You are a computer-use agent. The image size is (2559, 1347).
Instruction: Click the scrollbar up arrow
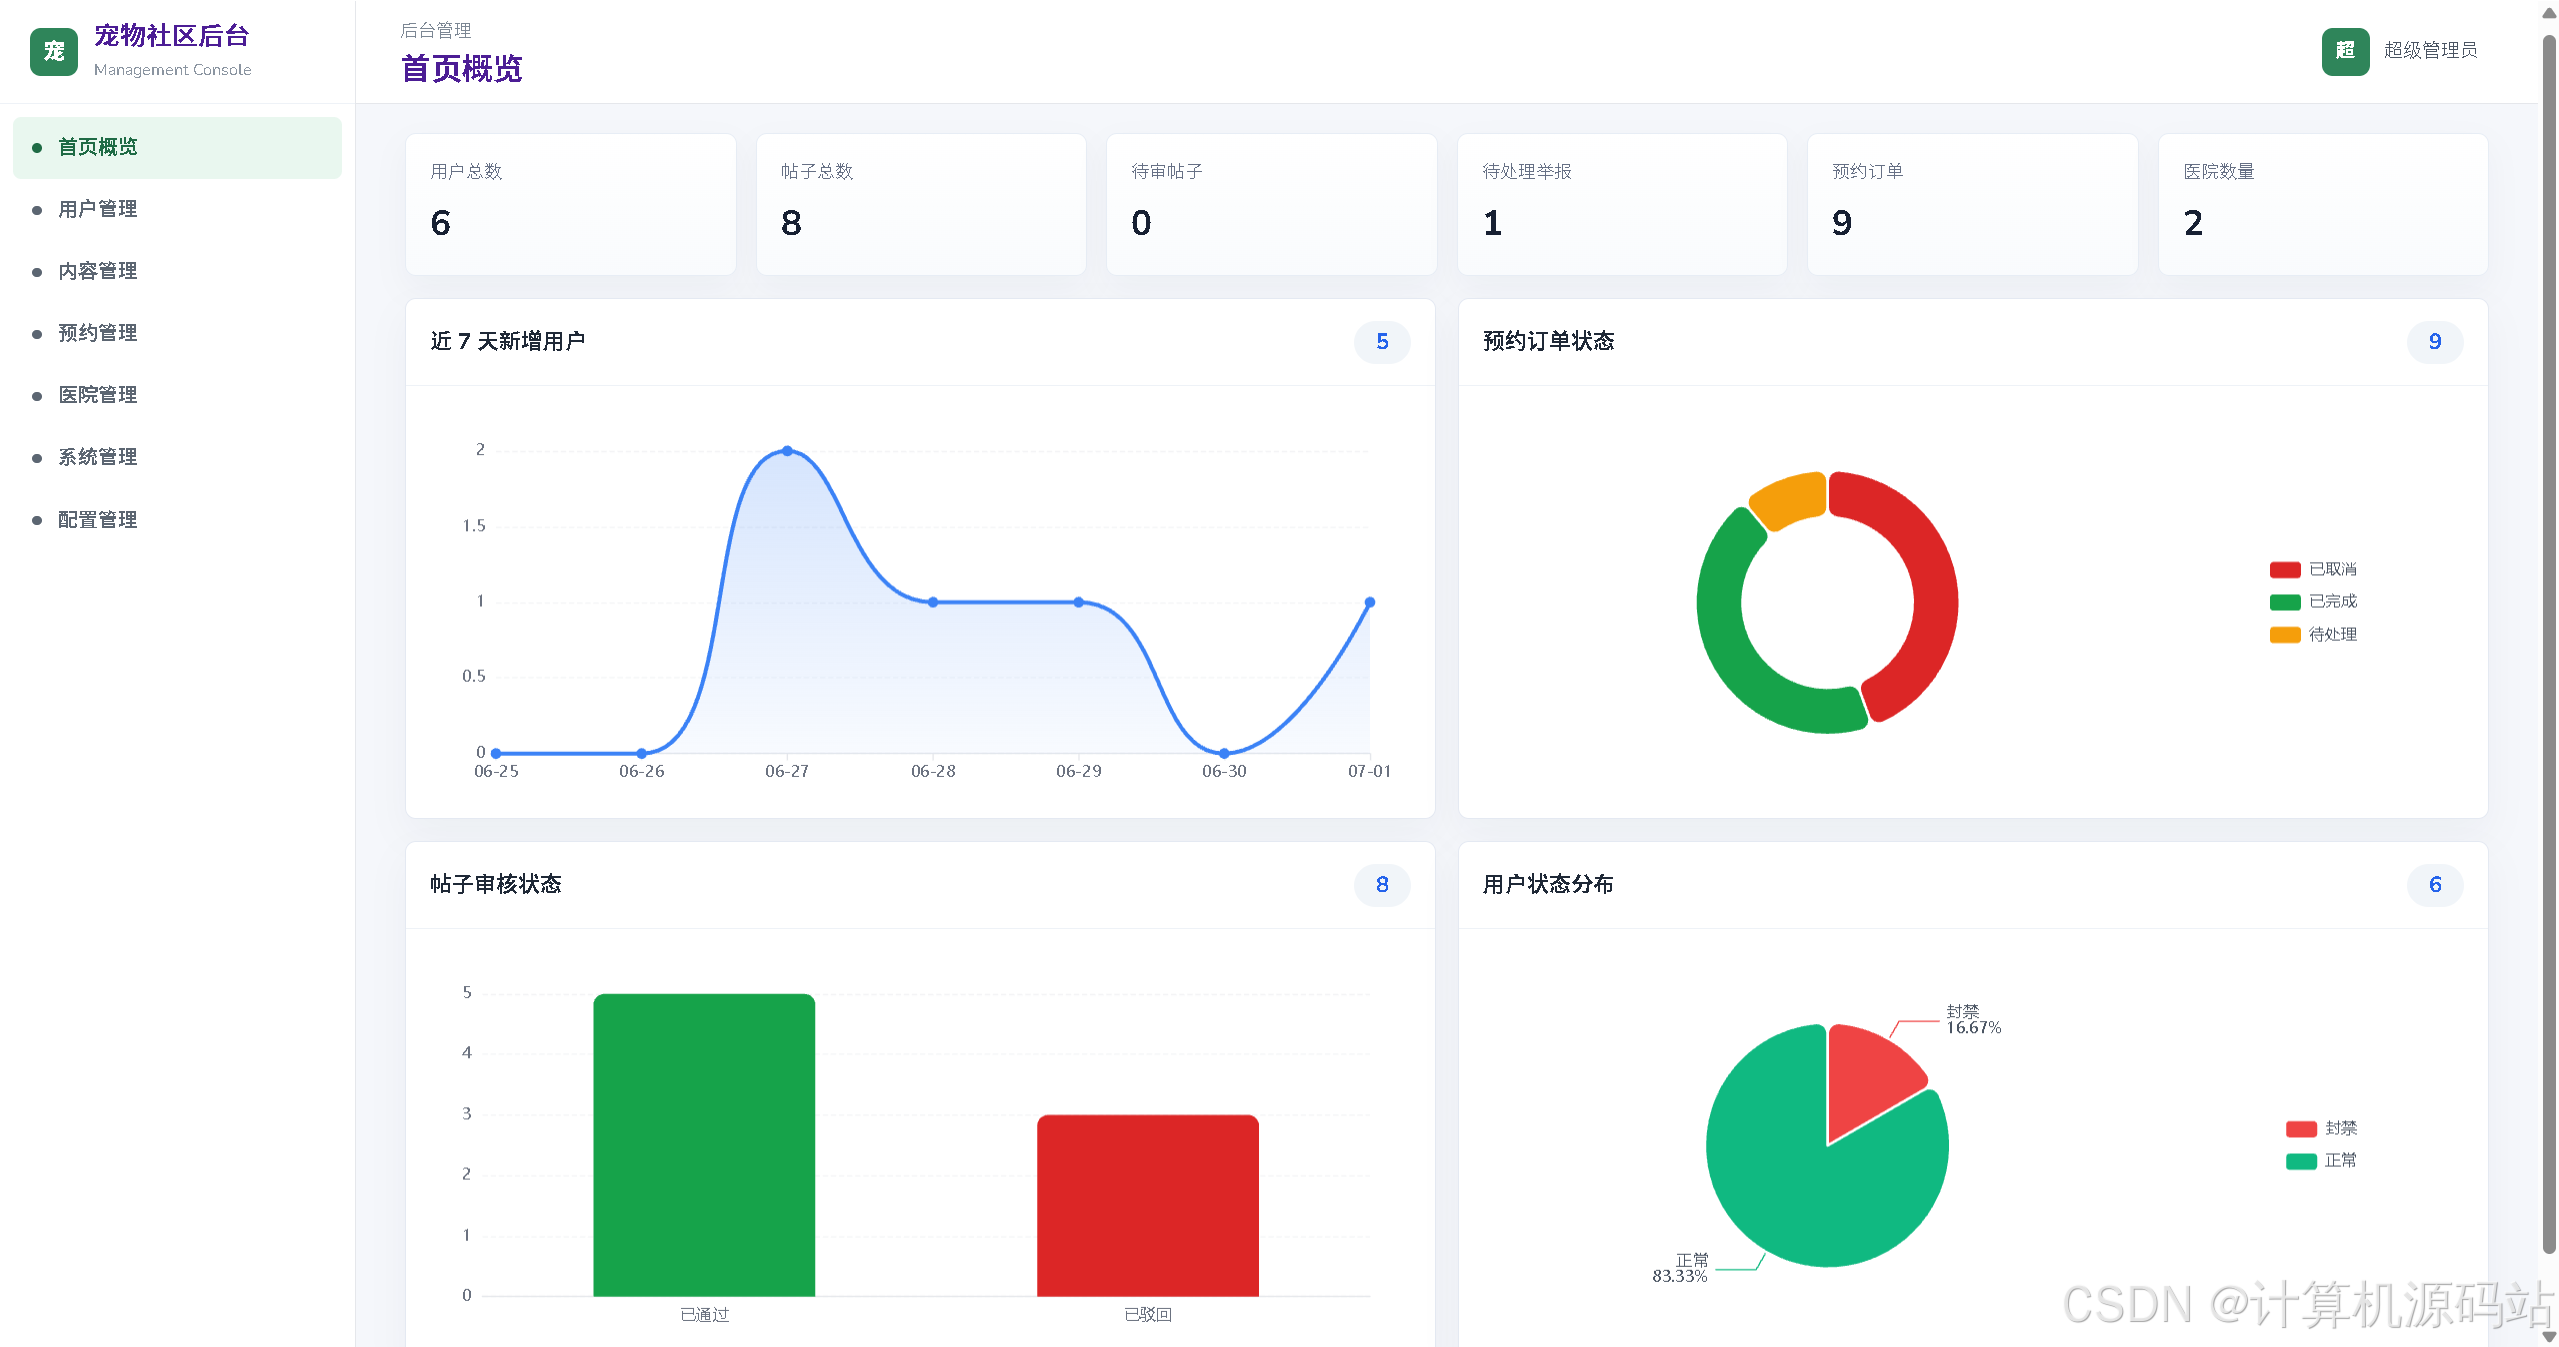(x=2549, y=13)
